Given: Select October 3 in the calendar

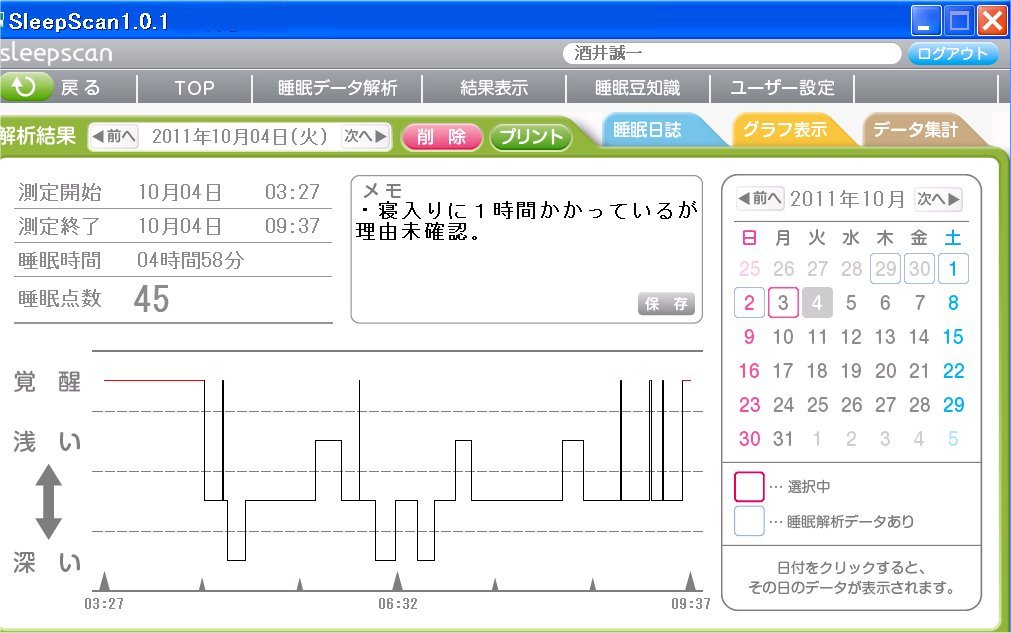Looking at the screenshot, I should [784, 302].
